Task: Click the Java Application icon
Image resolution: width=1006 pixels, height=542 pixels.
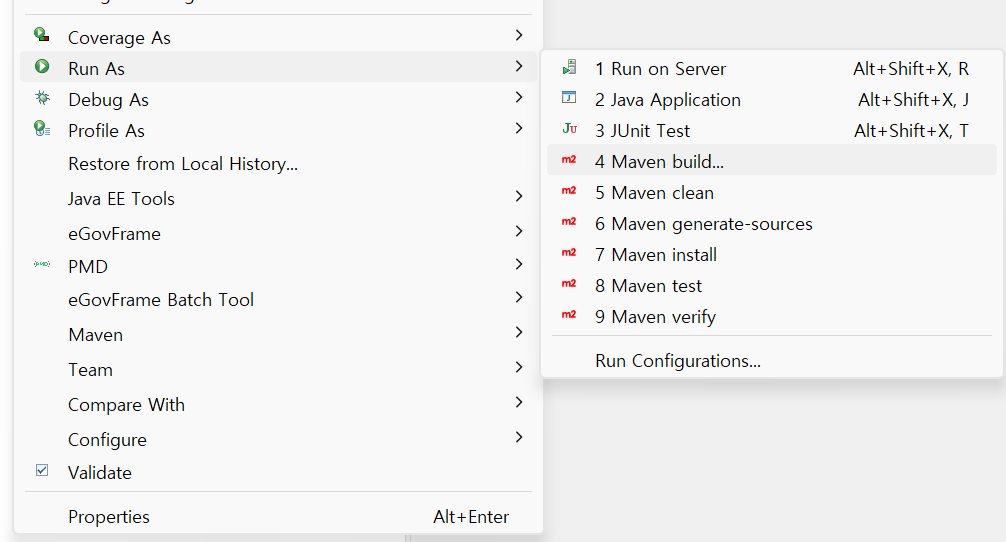Action: point(569,99)
